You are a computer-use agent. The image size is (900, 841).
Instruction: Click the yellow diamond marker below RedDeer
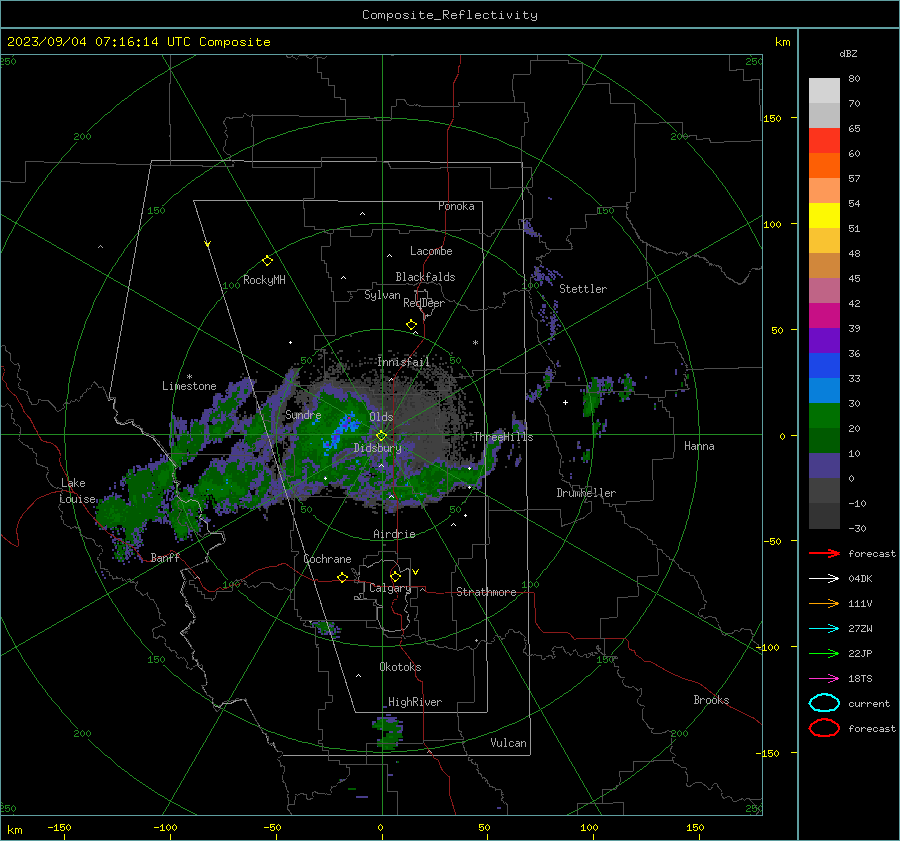pos(411,325)
